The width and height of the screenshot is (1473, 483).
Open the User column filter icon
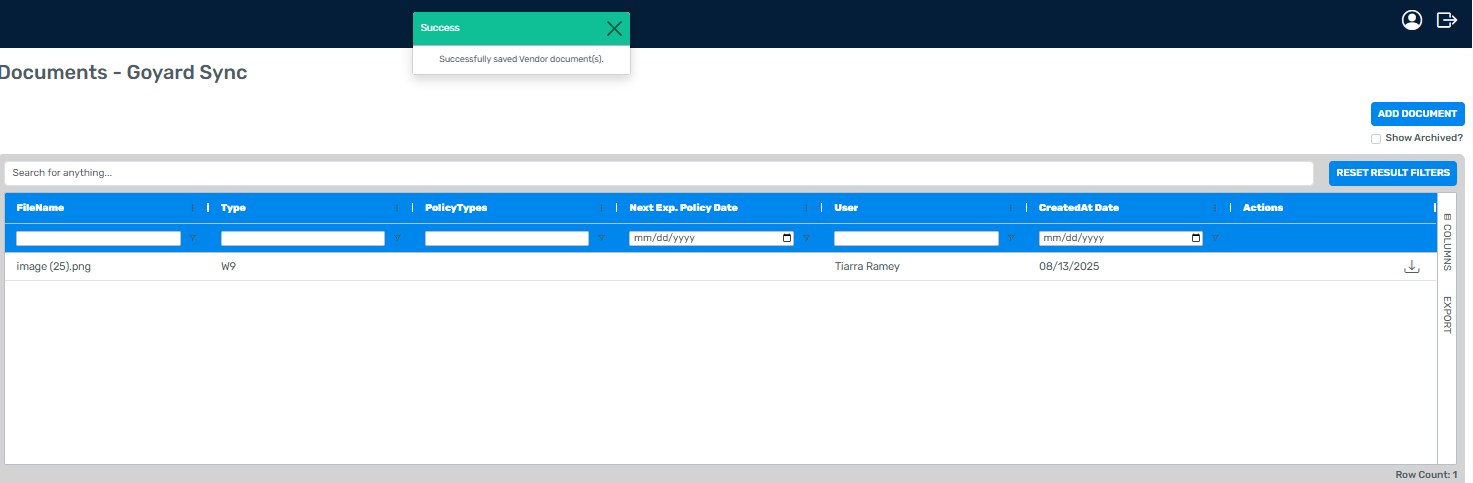[1010, 239]
